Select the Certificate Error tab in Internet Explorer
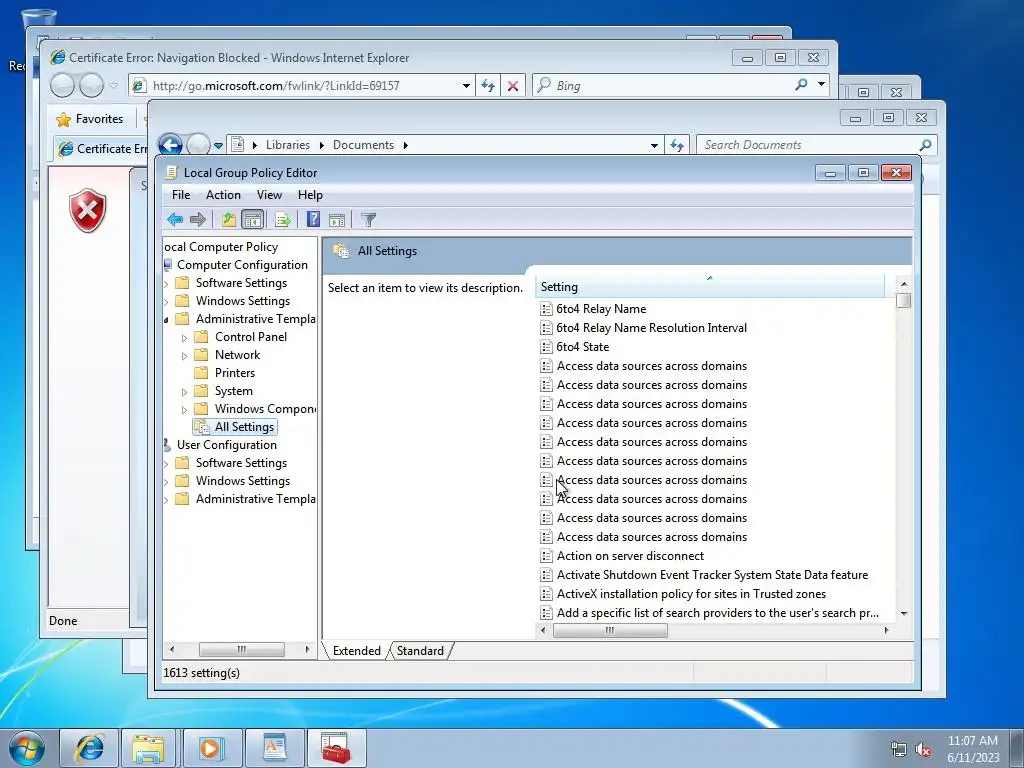 (x=101, y=149)
